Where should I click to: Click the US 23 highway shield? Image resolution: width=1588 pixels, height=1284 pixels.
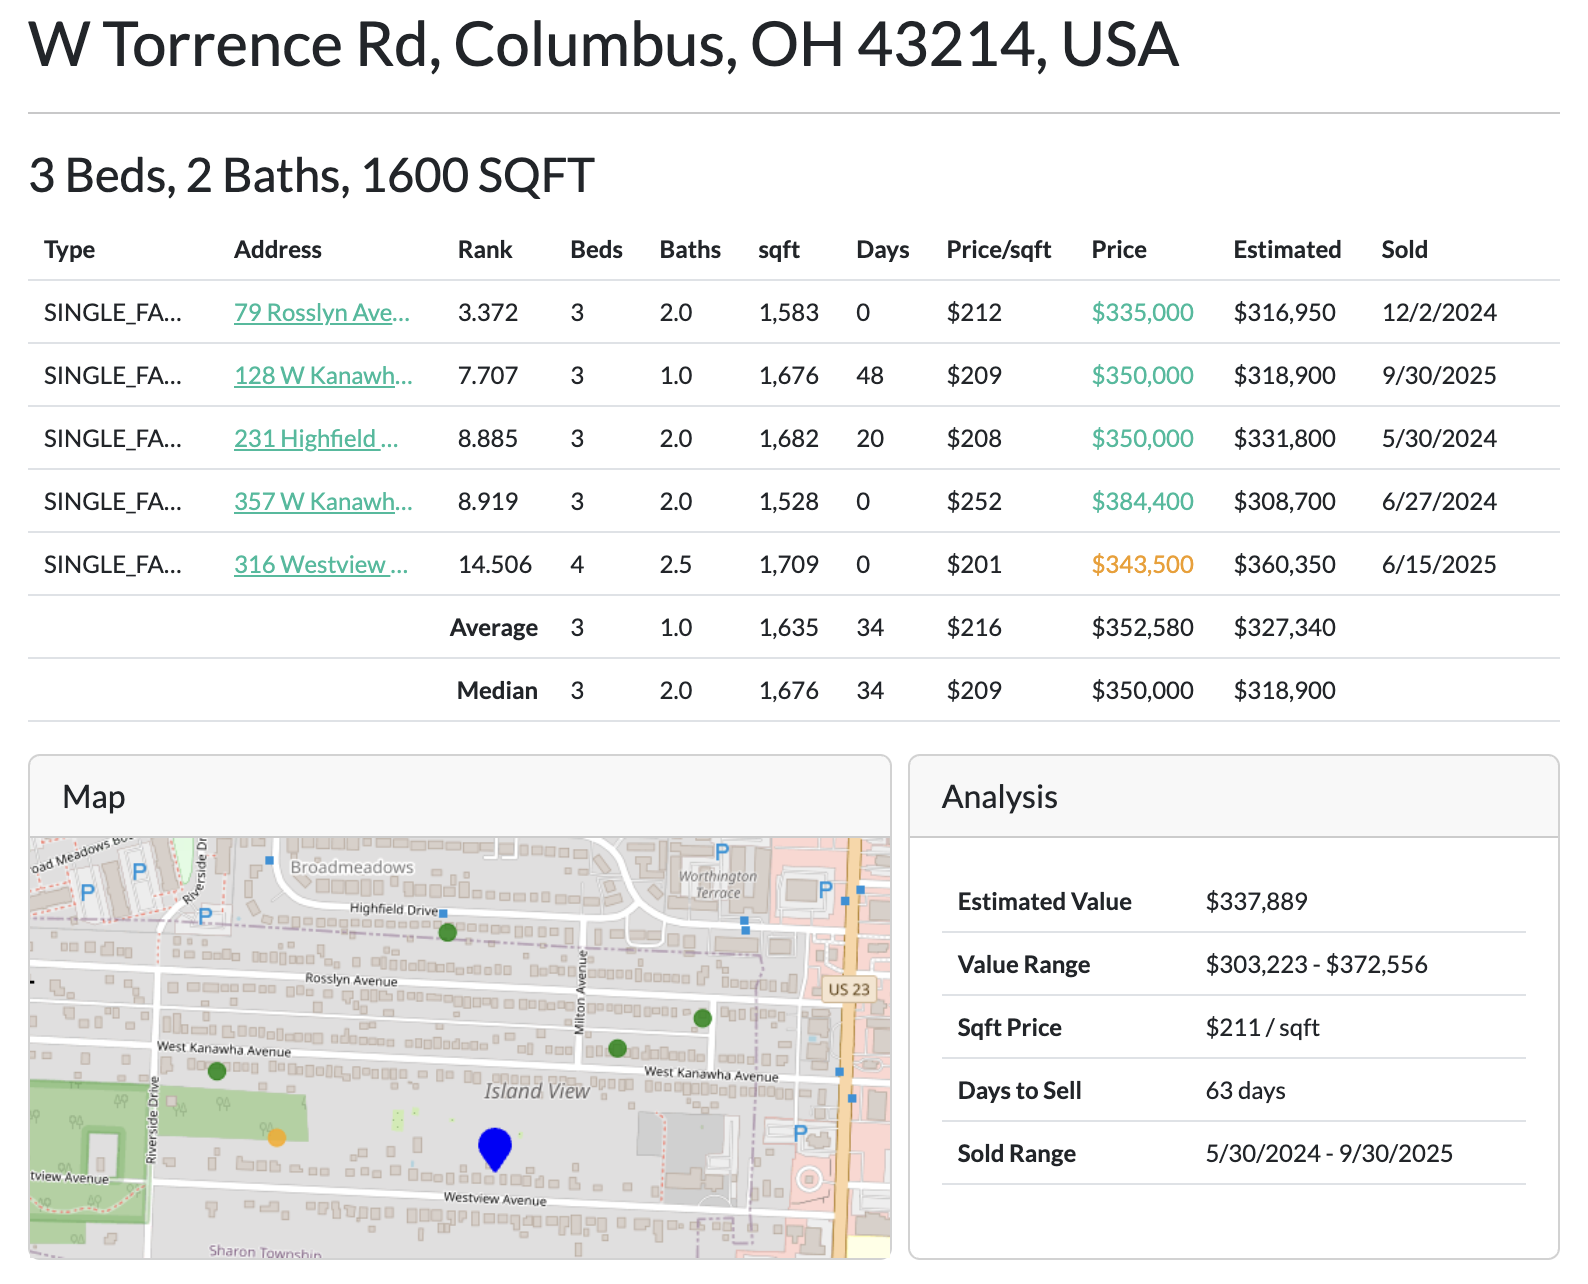(x=849, y=989)
